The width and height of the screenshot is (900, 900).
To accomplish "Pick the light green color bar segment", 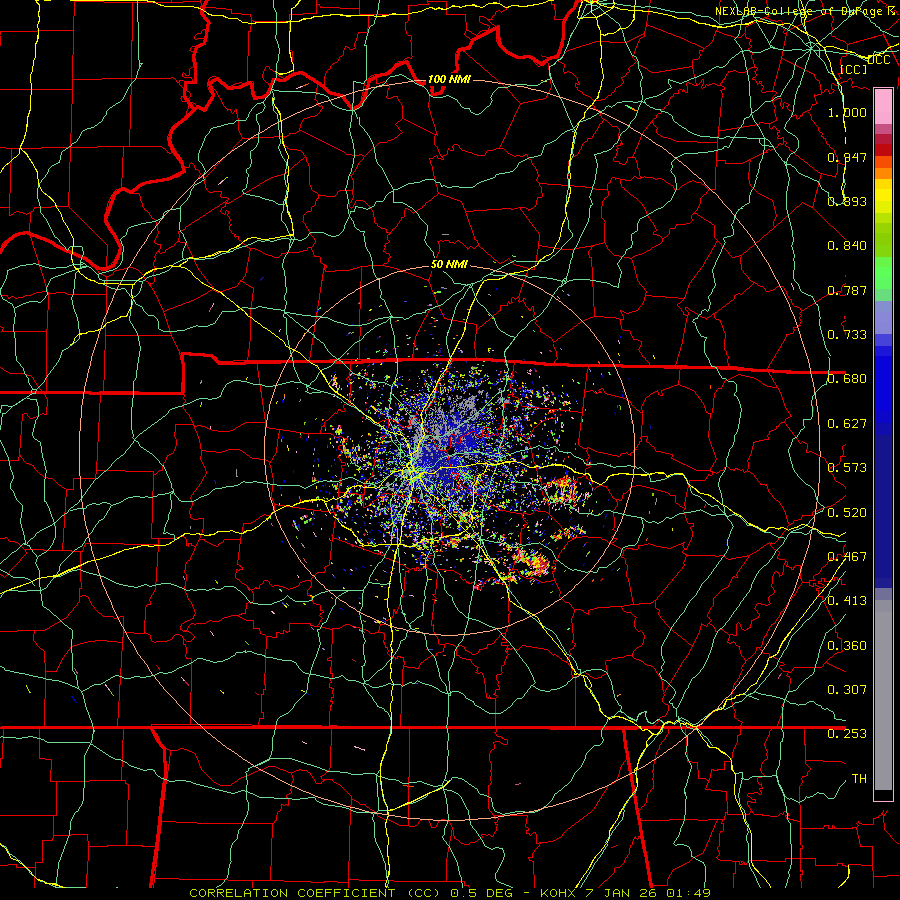I will [883, 273].
